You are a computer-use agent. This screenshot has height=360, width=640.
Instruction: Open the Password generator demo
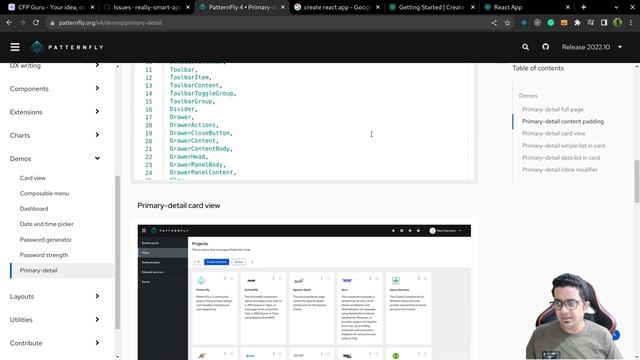click(45, 240)
